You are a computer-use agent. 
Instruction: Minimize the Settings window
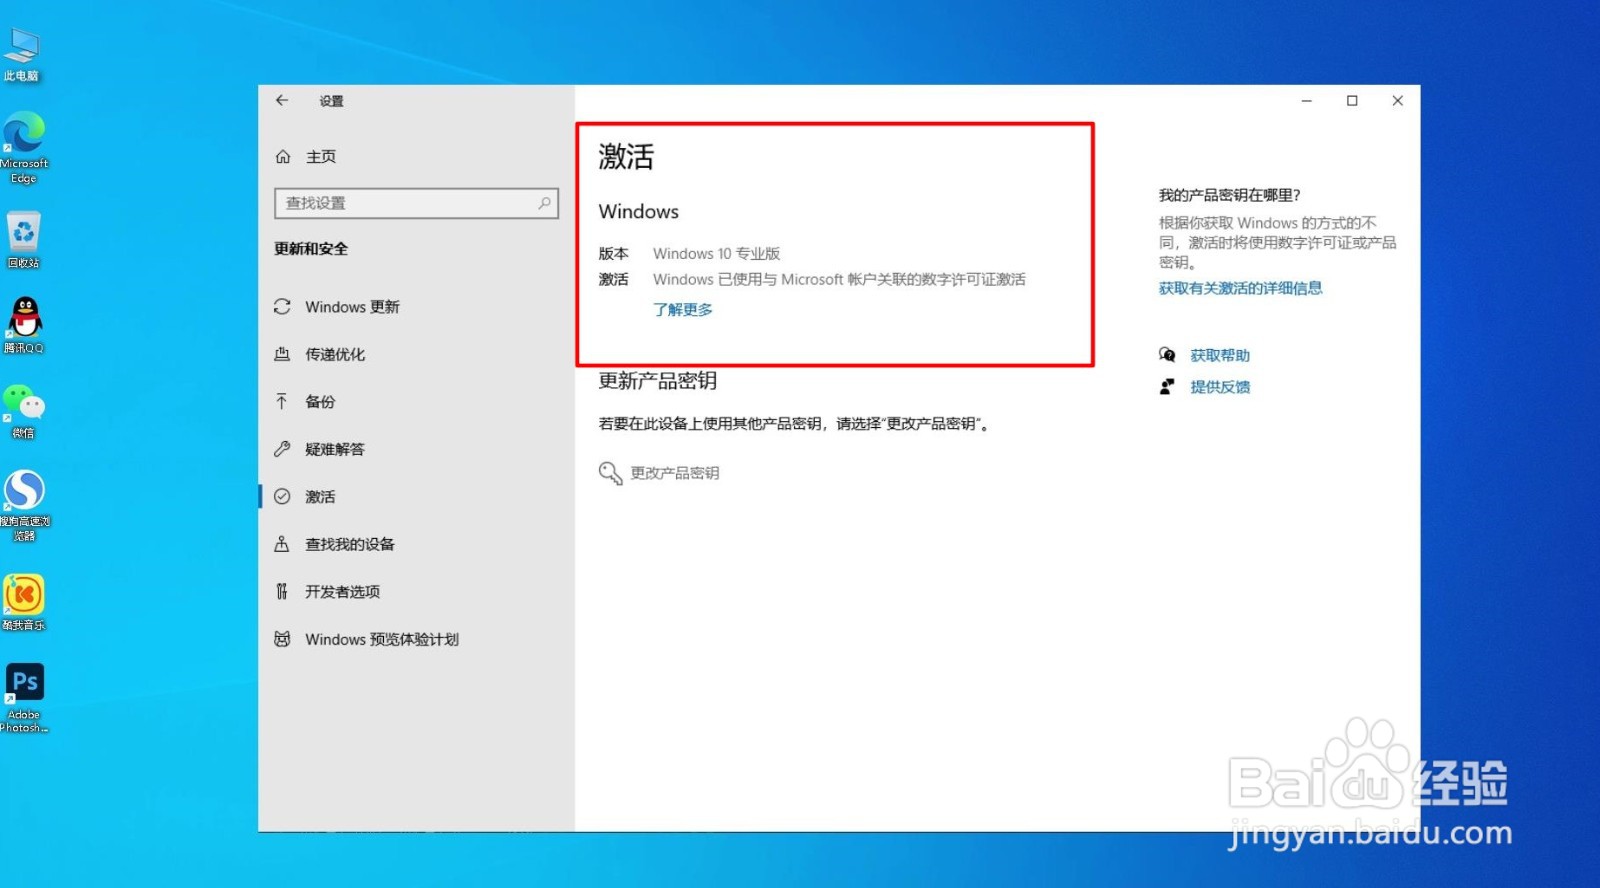(x=1306, y=101)
